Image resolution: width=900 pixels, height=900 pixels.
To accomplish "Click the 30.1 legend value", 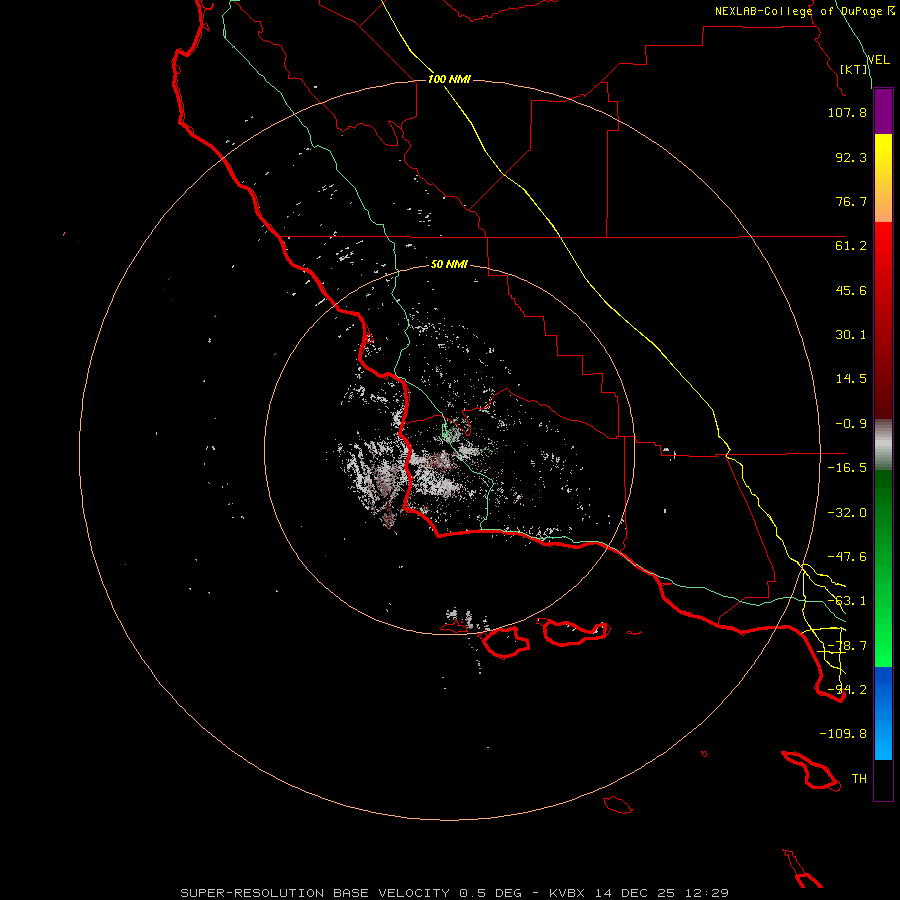I will (x=851, y=335).
